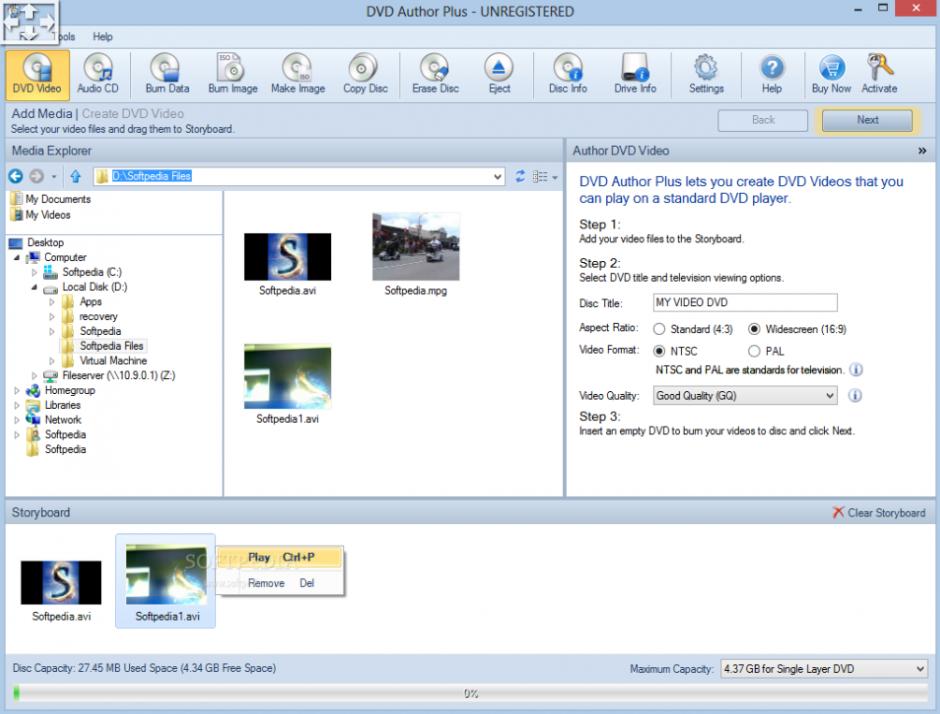The image size is (940, 714).
Task: Go back in Media Explorer
Action: coord(16,176)
